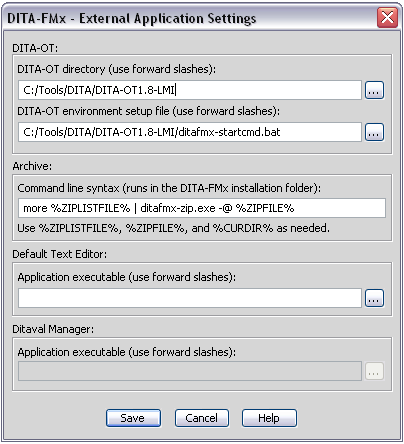The height and width of the screenshot is (444, 404).
Task: Browse for the environment setup file
Action: point(374,132)
